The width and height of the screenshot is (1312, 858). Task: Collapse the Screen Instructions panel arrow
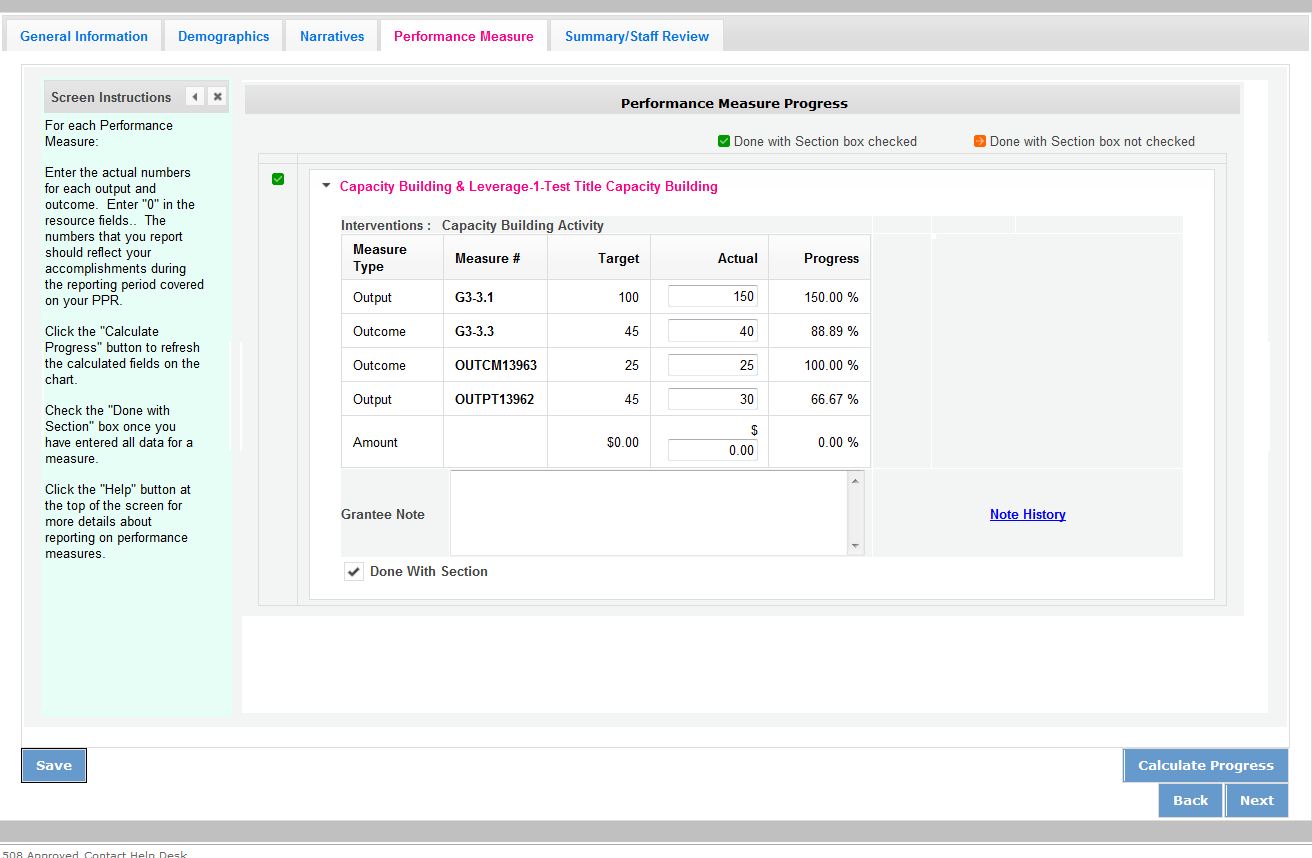[x=195, y=97]
